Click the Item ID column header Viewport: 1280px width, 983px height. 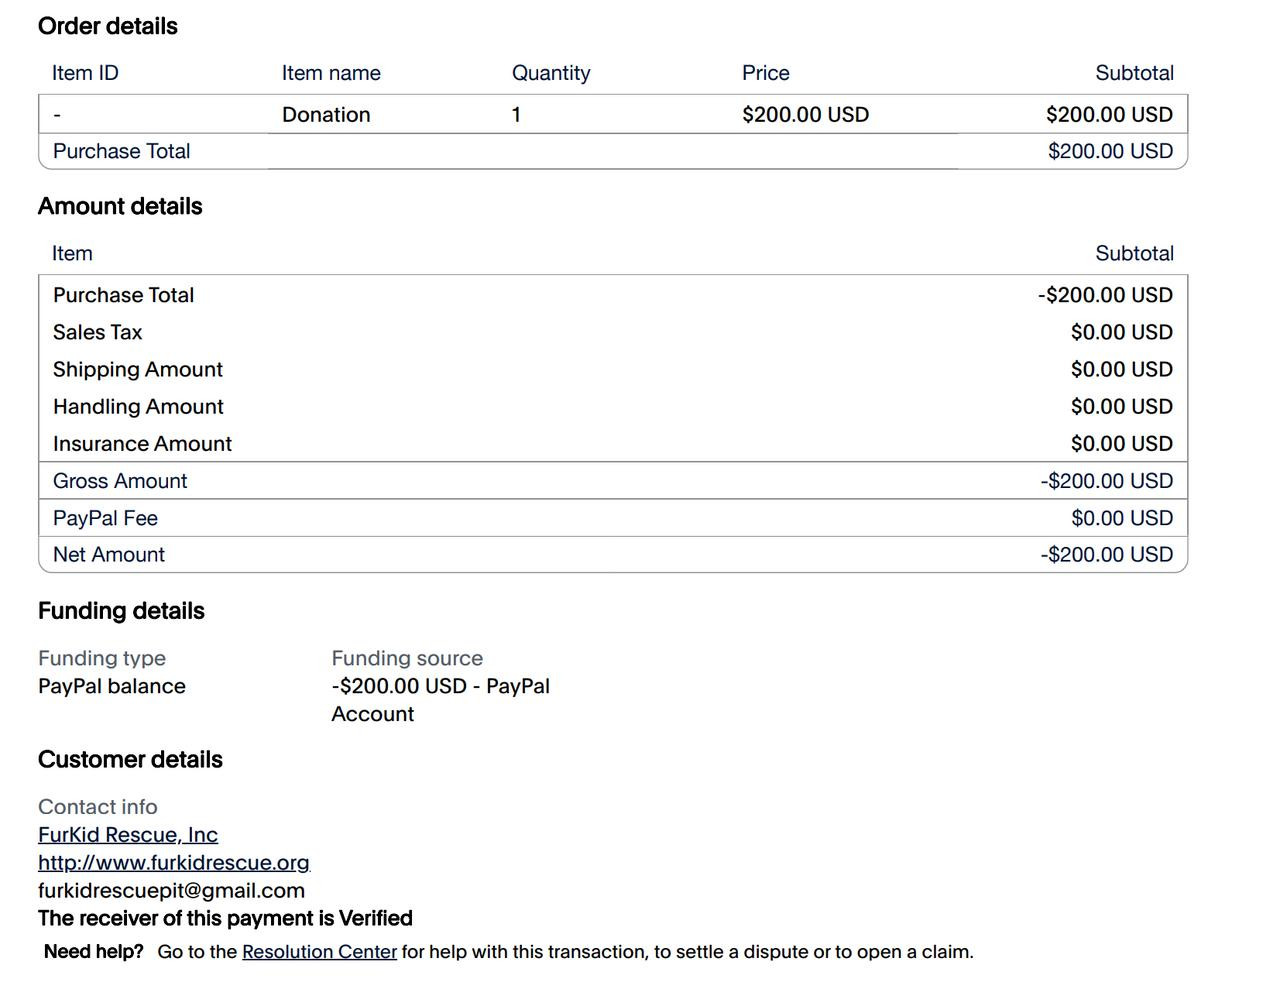point(85,73)
